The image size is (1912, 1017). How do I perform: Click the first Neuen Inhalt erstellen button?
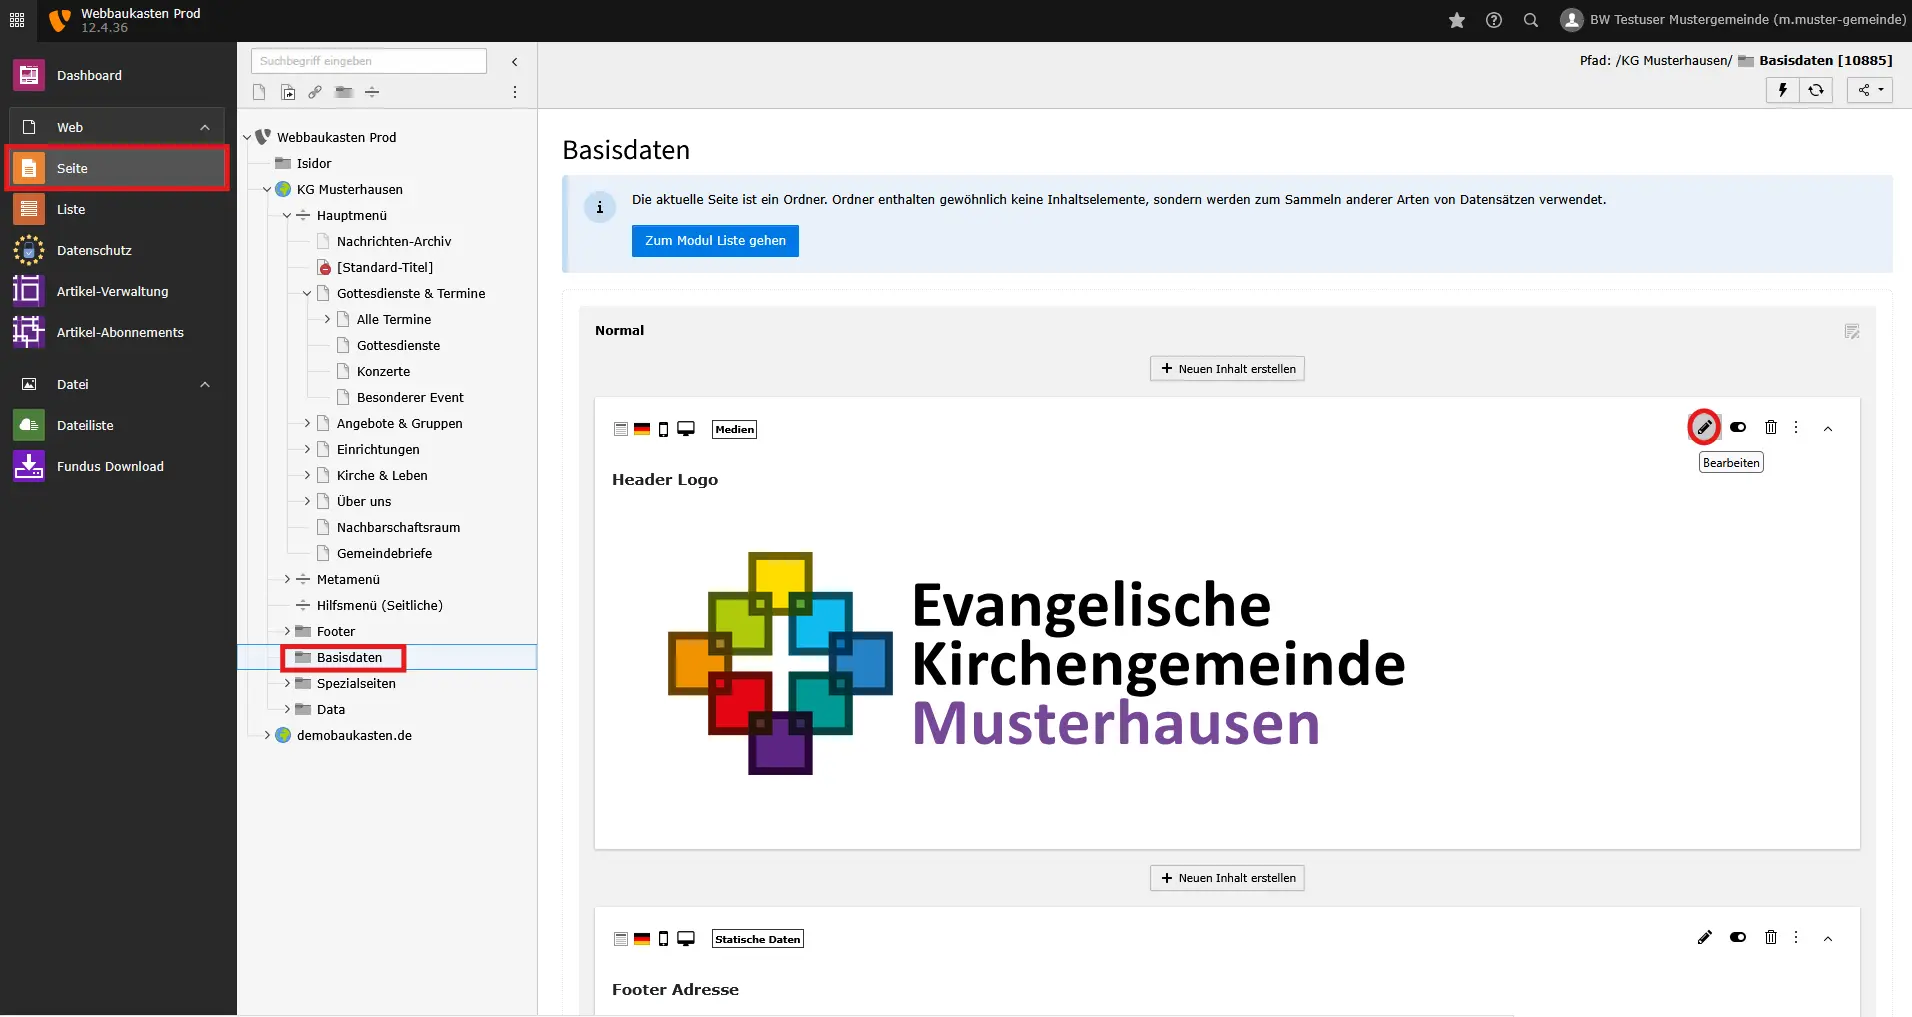pyautogui.click(x=1227, y=369)
